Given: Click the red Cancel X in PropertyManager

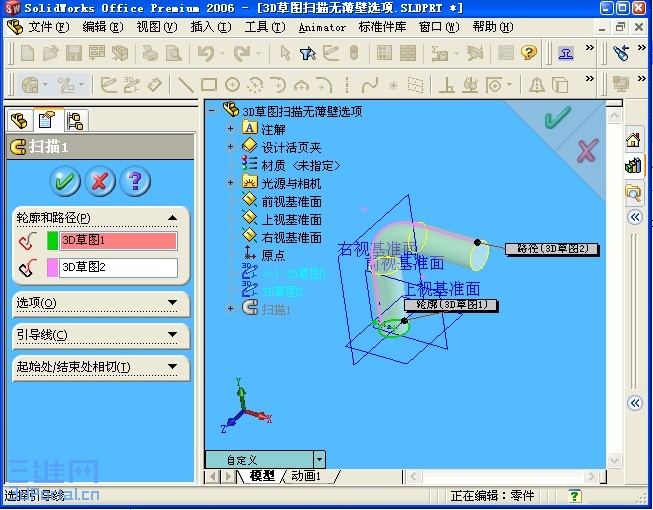Looking at the screenshot, I should pos(100,181).
